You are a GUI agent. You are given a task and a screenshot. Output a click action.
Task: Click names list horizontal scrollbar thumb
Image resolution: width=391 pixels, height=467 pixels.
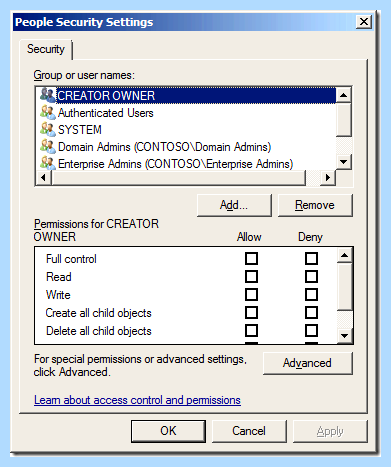pos(178,177)
